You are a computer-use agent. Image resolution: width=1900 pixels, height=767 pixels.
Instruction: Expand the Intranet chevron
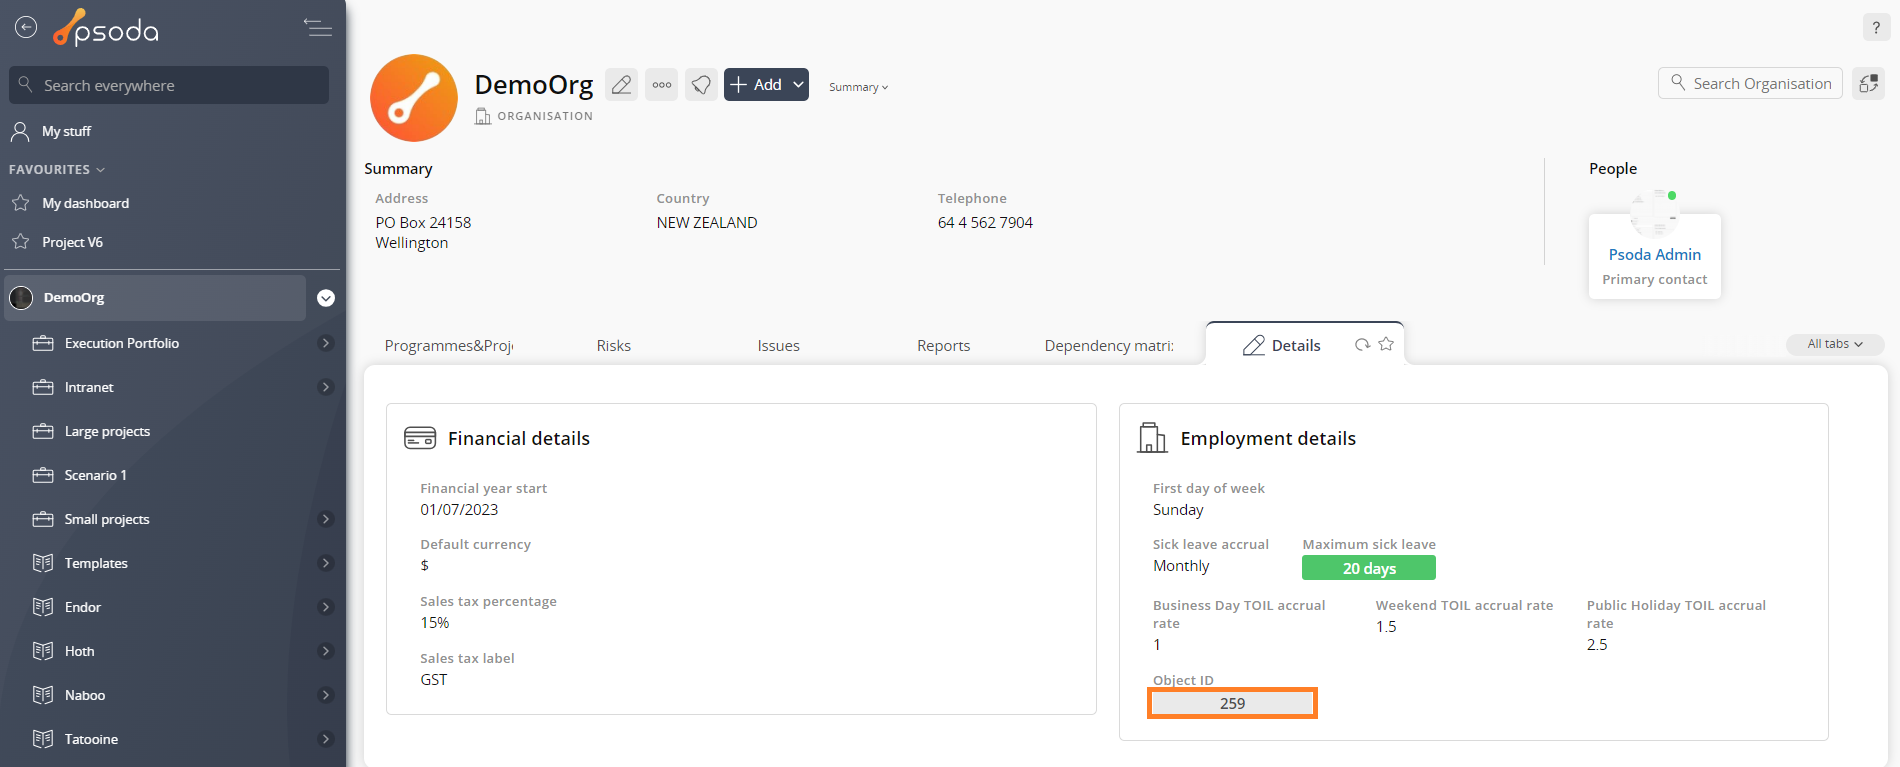[326, 387]
